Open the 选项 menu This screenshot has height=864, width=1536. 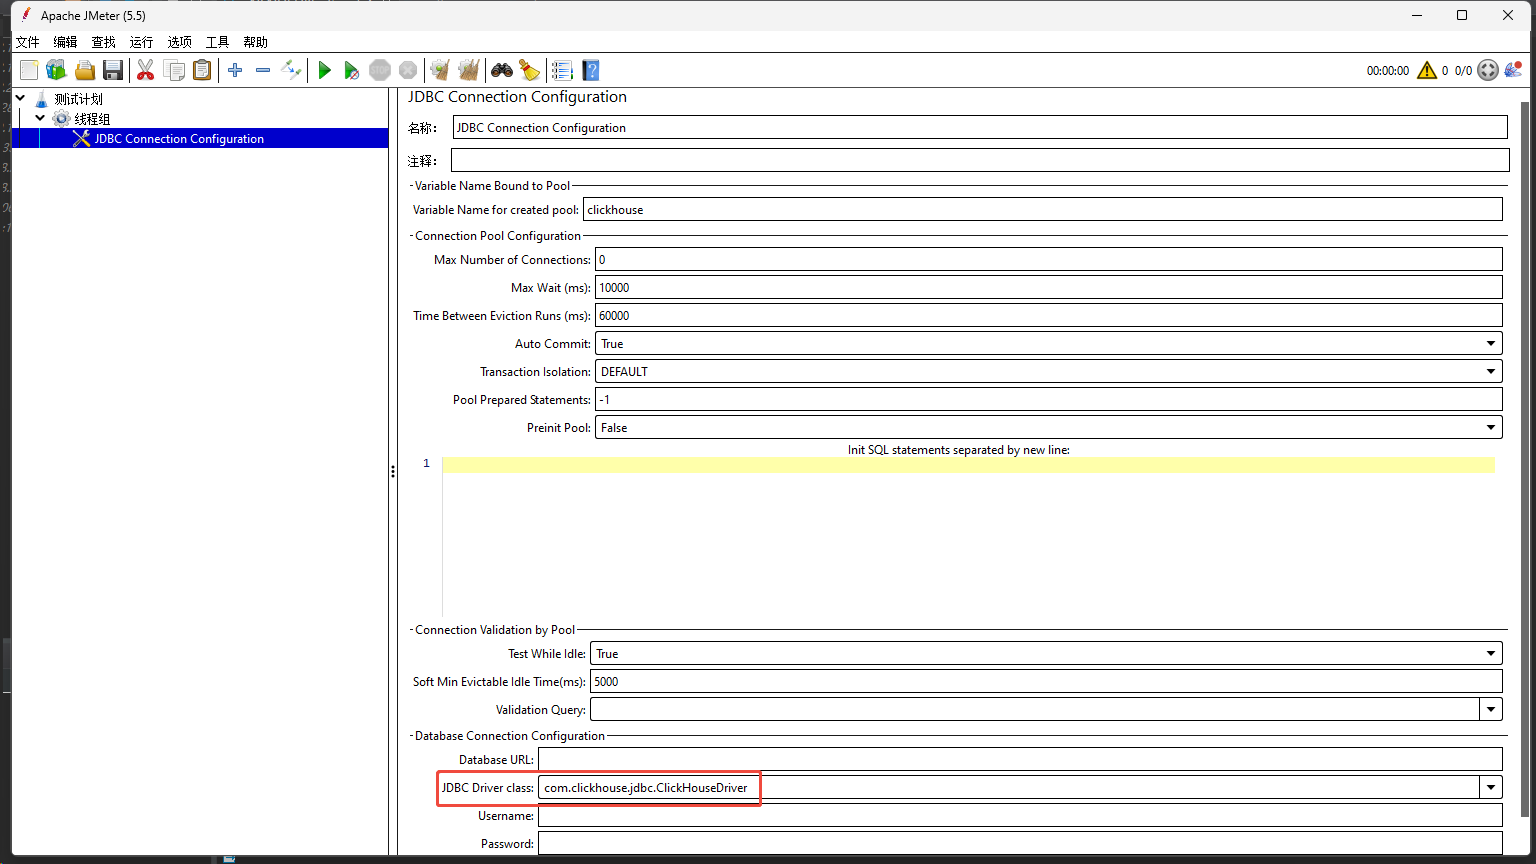coord(179,42)
